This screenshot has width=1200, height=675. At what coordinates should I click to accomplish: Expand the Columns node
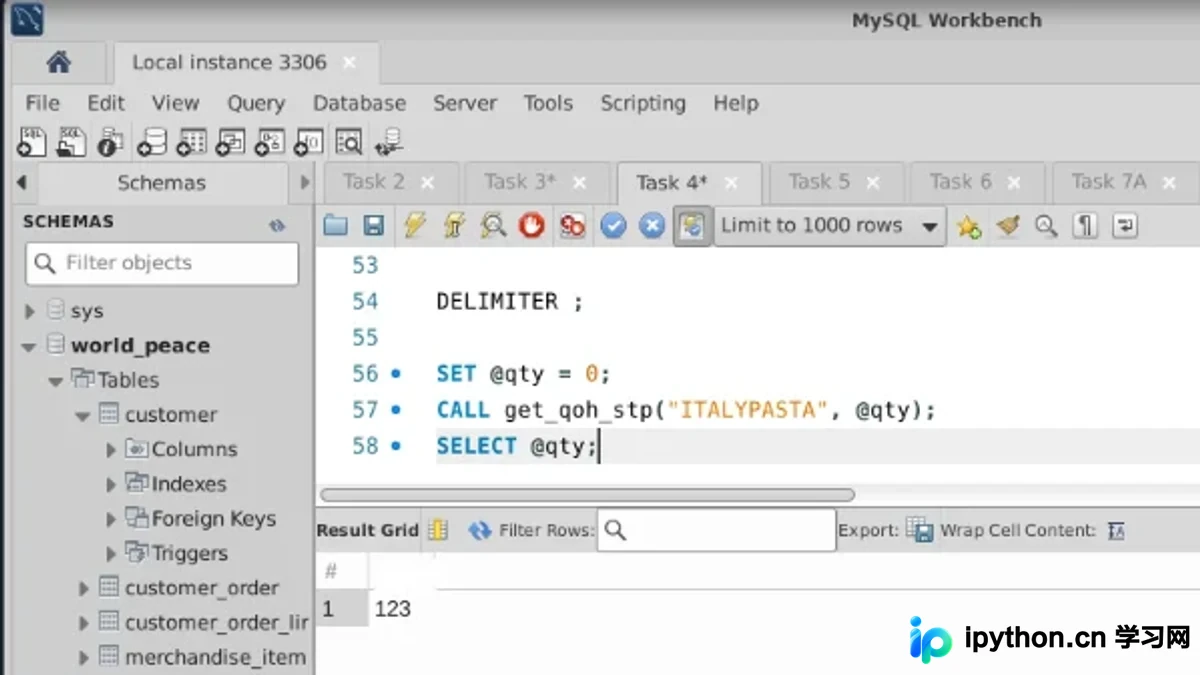(111, 450)
